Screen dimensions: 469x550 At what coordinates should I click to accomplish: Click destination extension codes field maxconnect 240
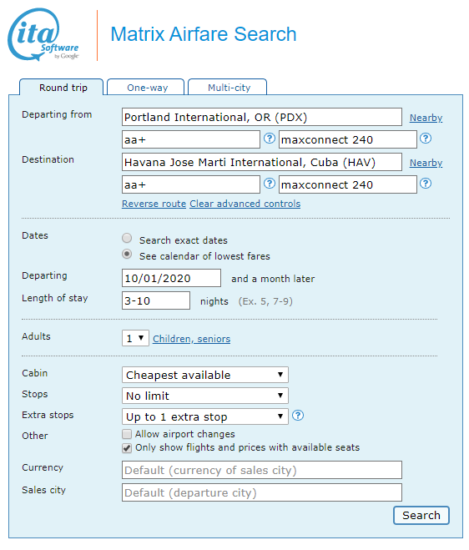coord(348,185)
